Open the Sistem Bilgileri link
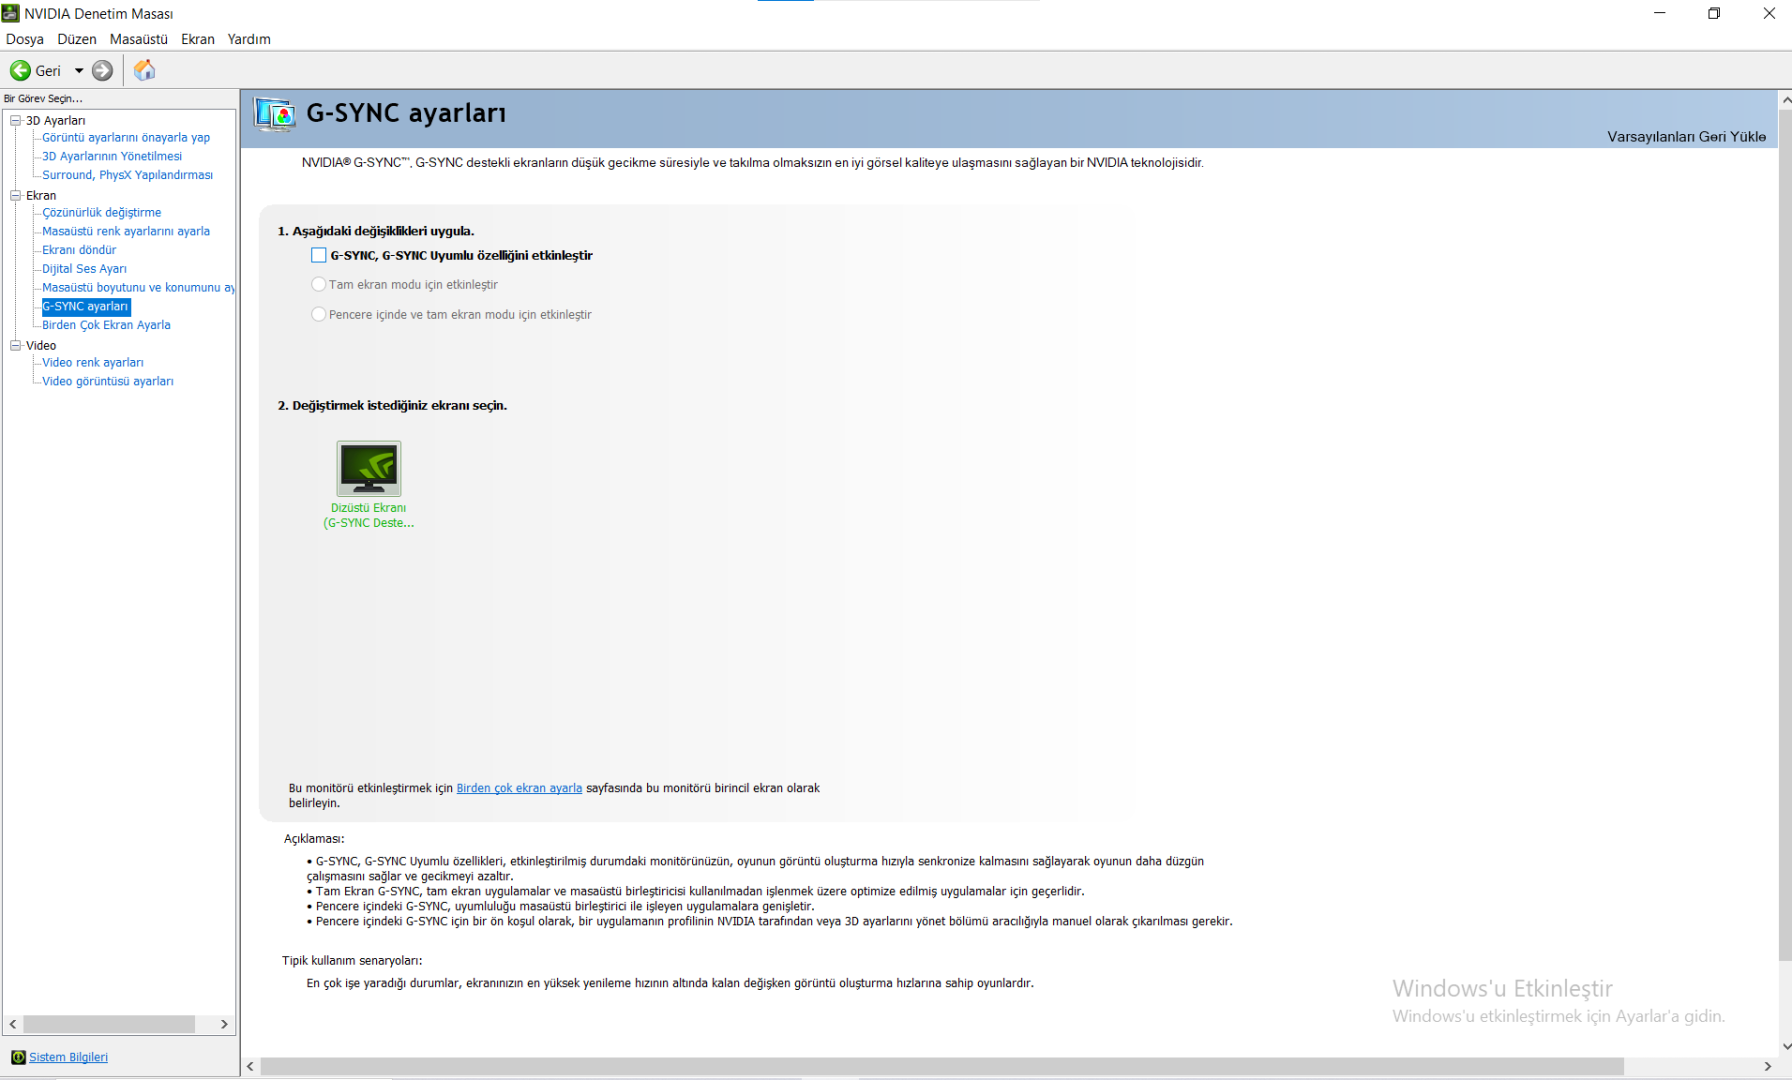Viewport: 1792px width, 1080px height. [68, 1057]
